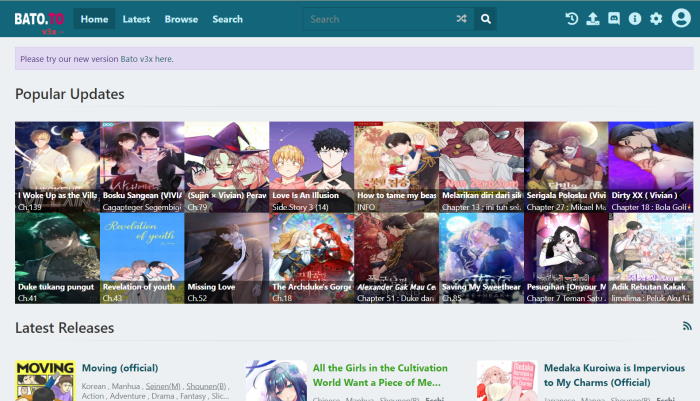This screenshot has height=401, width=700.
Task: Click the magnifier search button
Action: 486,19
